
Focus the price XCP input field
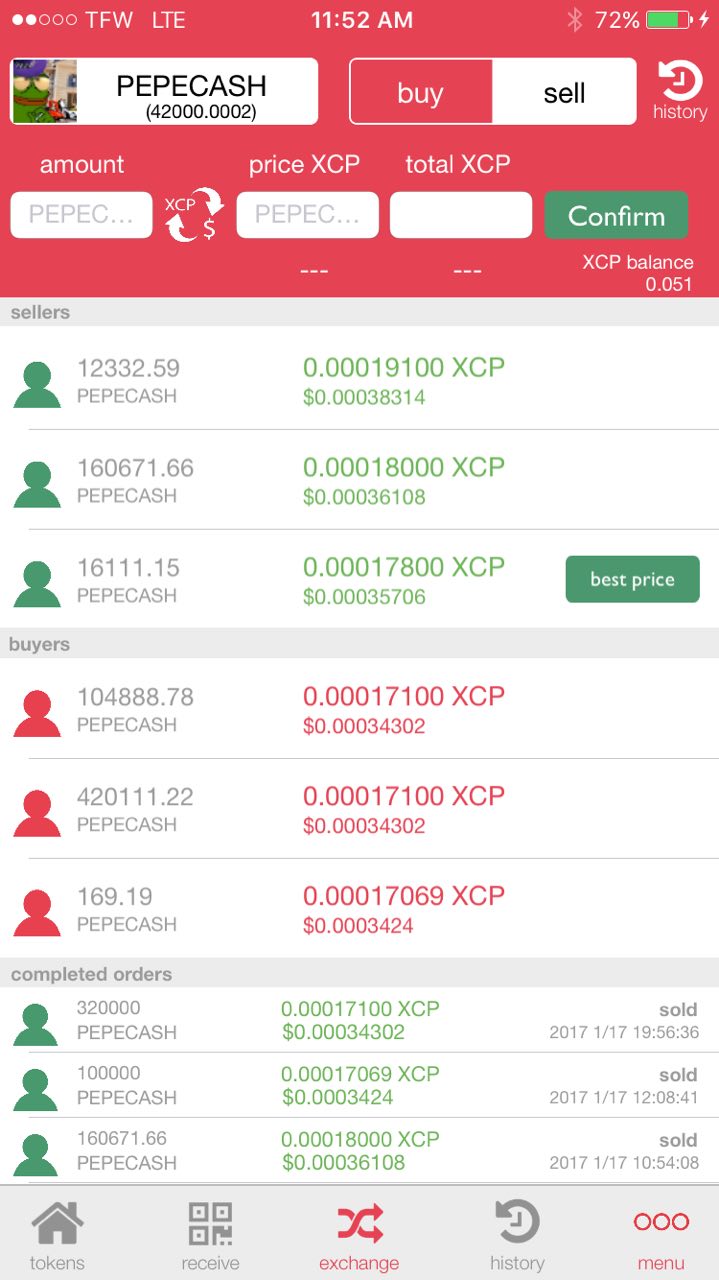click(307, 215)
